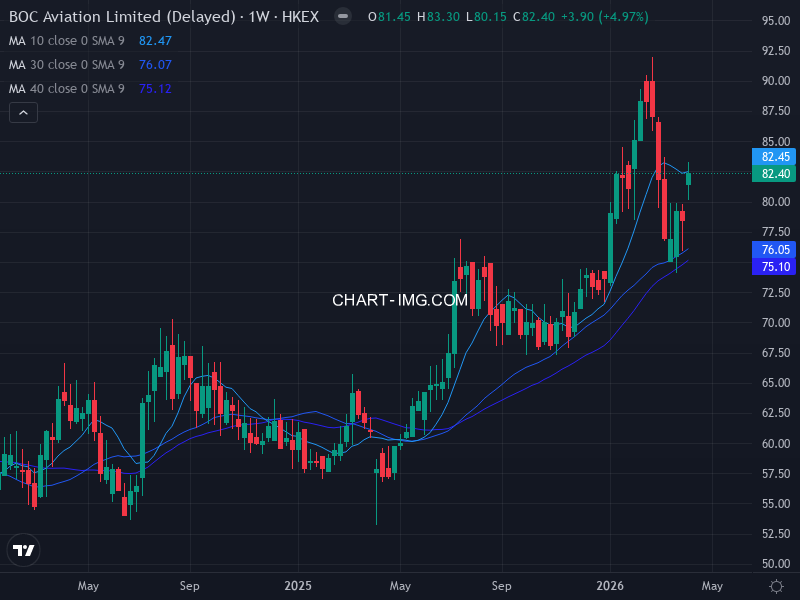Viewport: 800px width, 600px height.
Task: Open chart settings gear icon
Action: (776, 586)
